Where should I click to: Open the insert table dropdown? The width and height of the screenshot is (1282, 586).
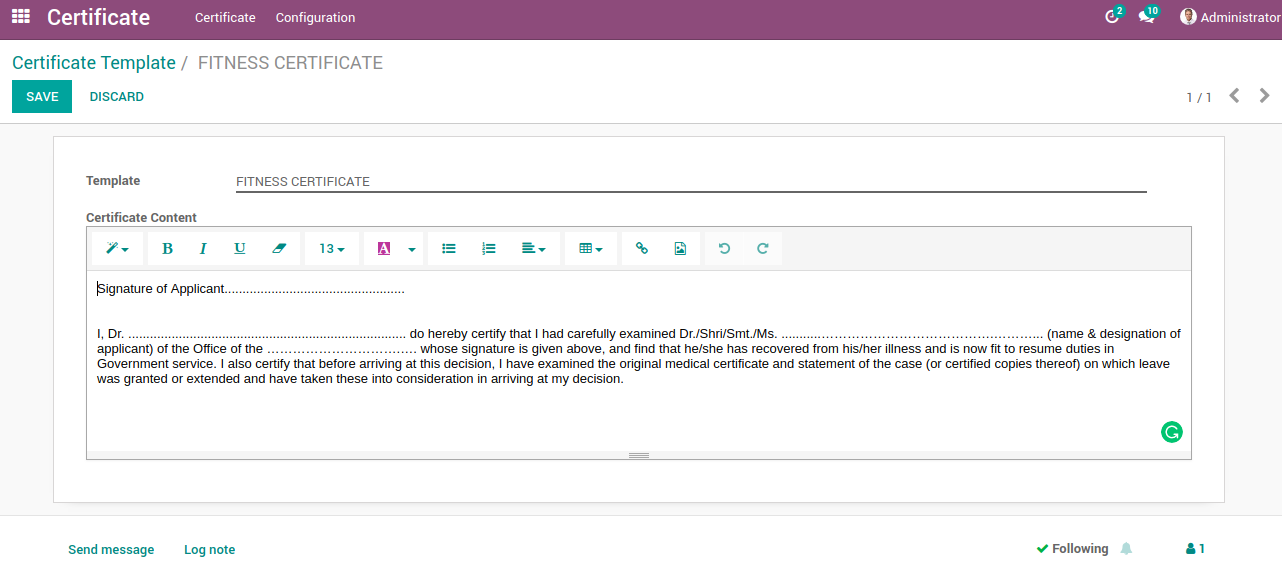591,249
